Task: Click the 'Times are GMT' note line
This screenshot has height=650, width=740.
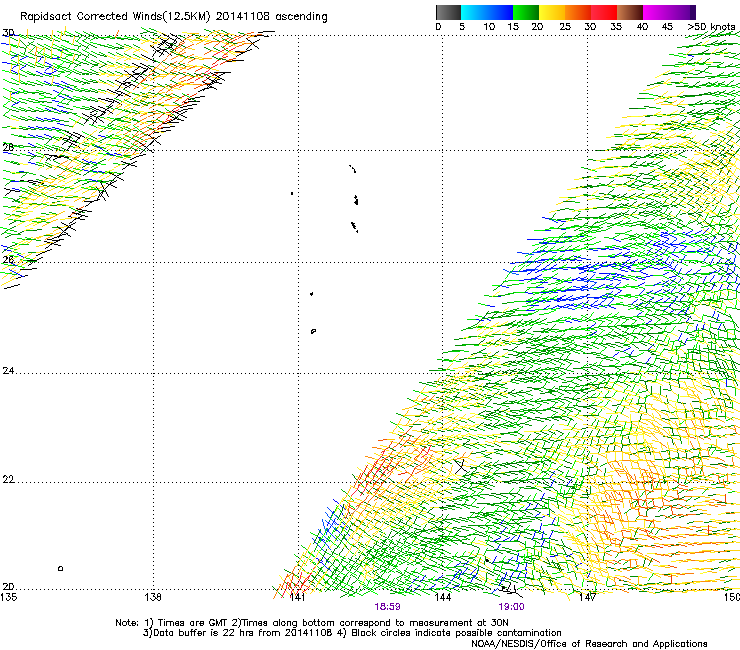Action: click(x=311, y=623)
